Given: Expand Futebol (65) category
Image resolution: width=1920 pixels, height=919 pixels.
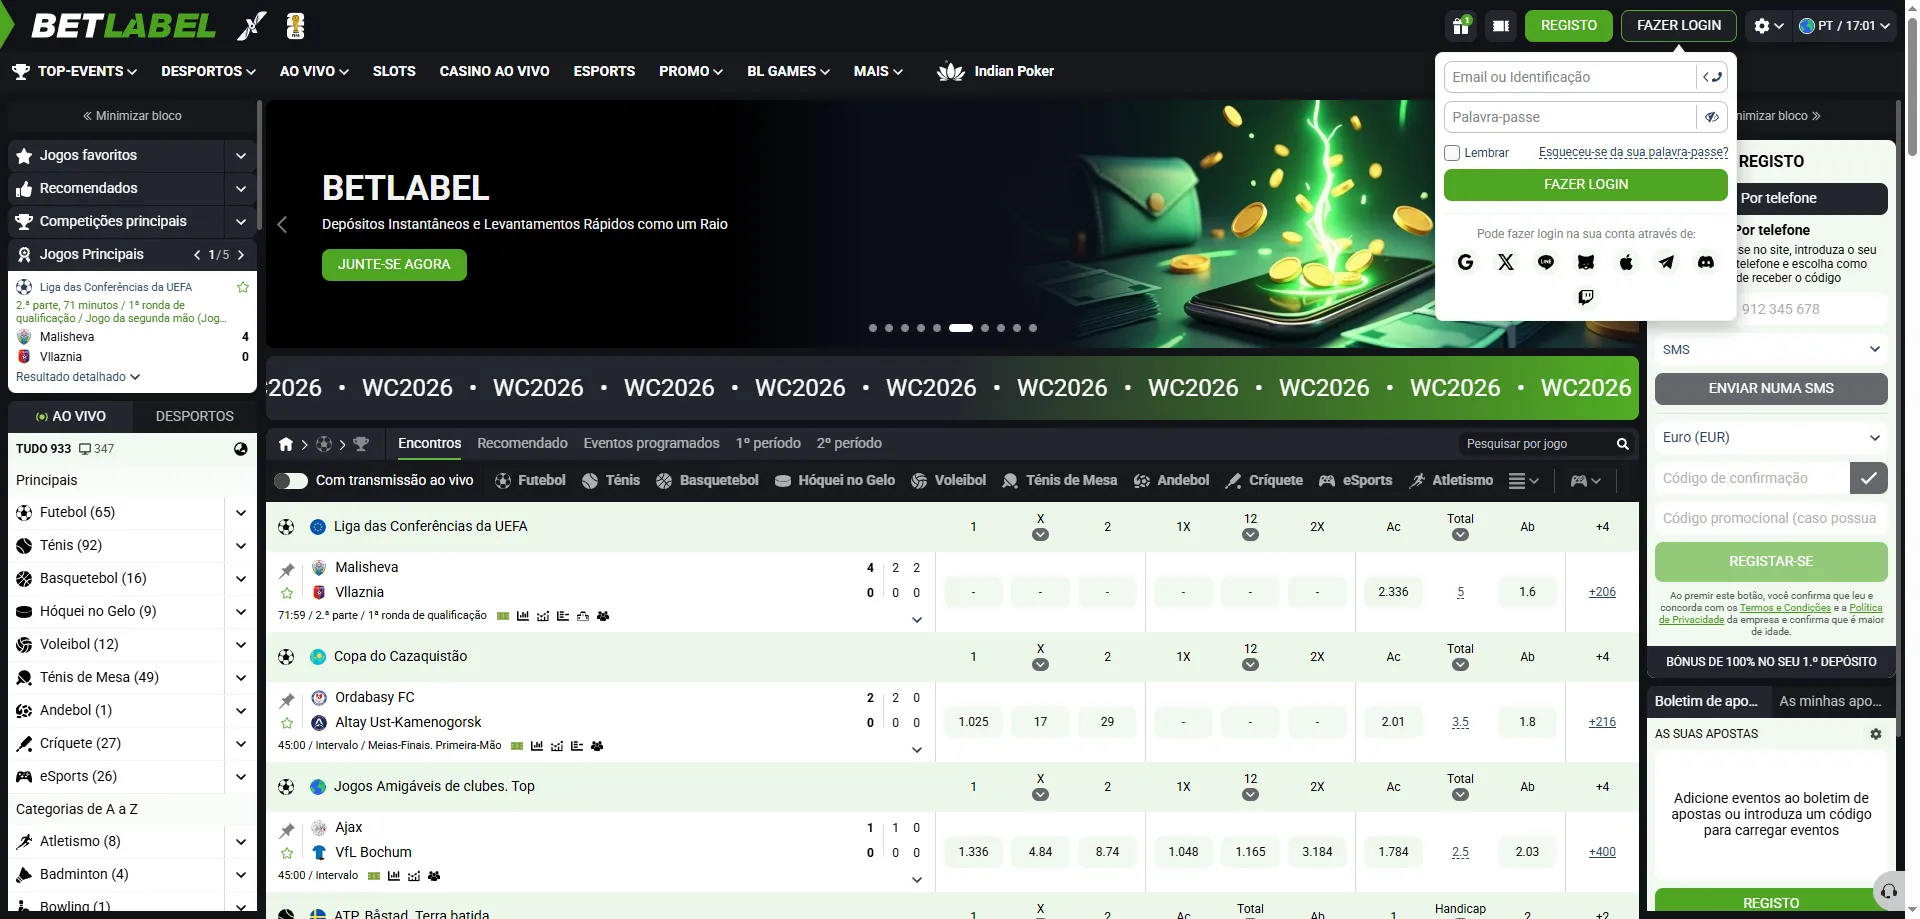Looking at the screenshot, I should (240, 513).
